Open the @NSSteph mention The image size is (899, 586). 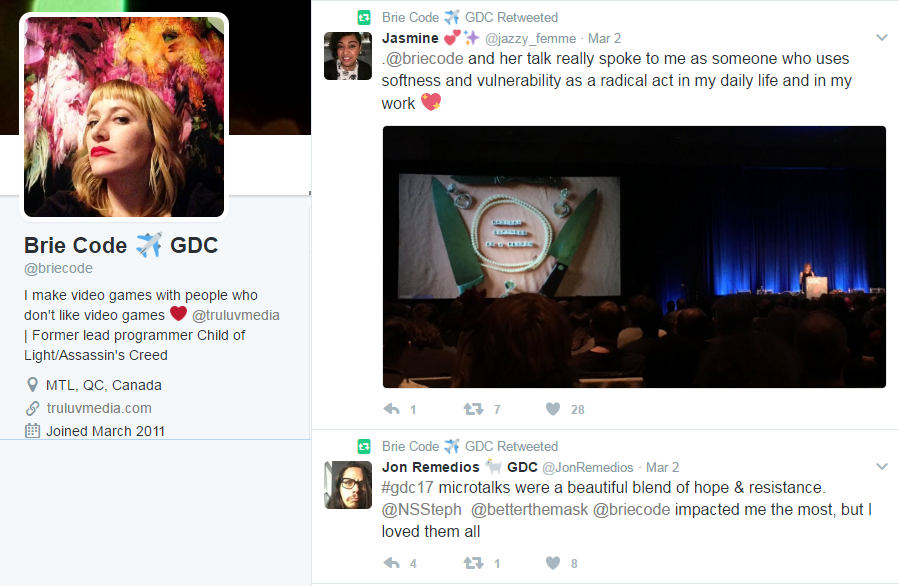tap(421, 509)
